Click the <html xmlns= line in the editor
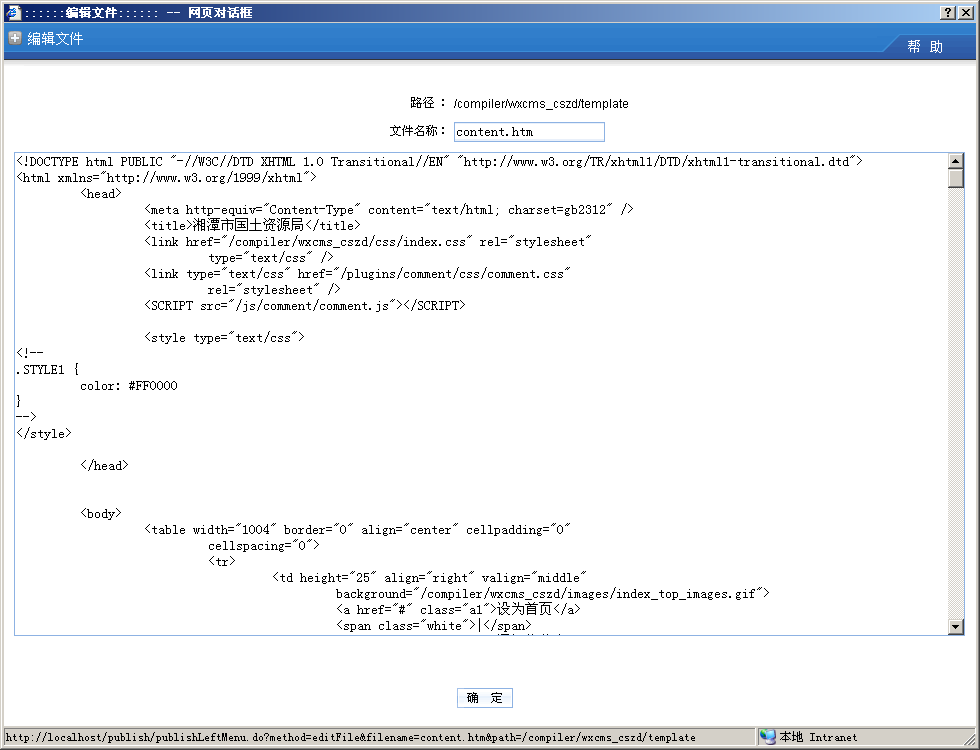980x750 pixels. (166, 178)
